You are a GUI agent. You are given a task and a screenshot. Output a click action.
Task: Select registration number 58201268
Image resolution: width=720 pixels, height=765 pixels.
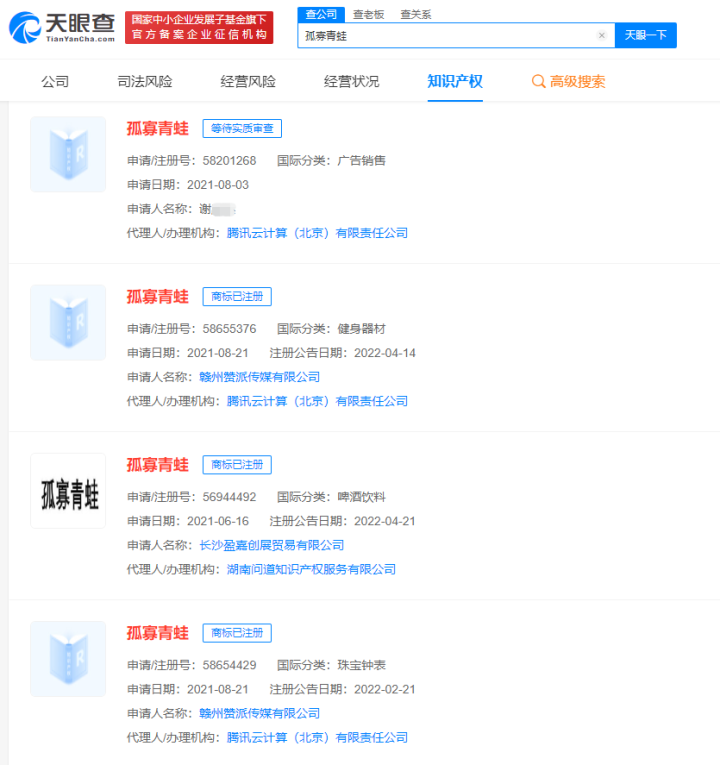coord(229,161)
